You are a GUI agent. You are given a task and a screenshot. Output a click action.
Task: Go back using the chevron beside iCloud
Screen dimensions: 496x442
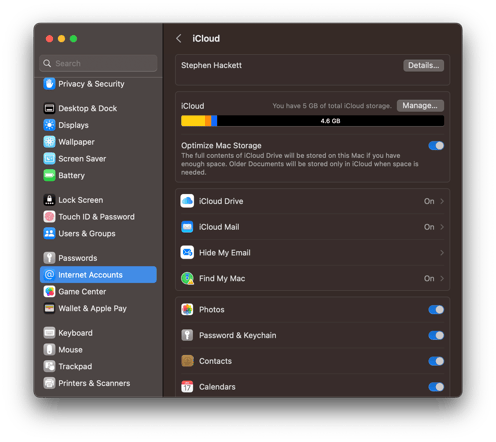[x=179, y=38]
